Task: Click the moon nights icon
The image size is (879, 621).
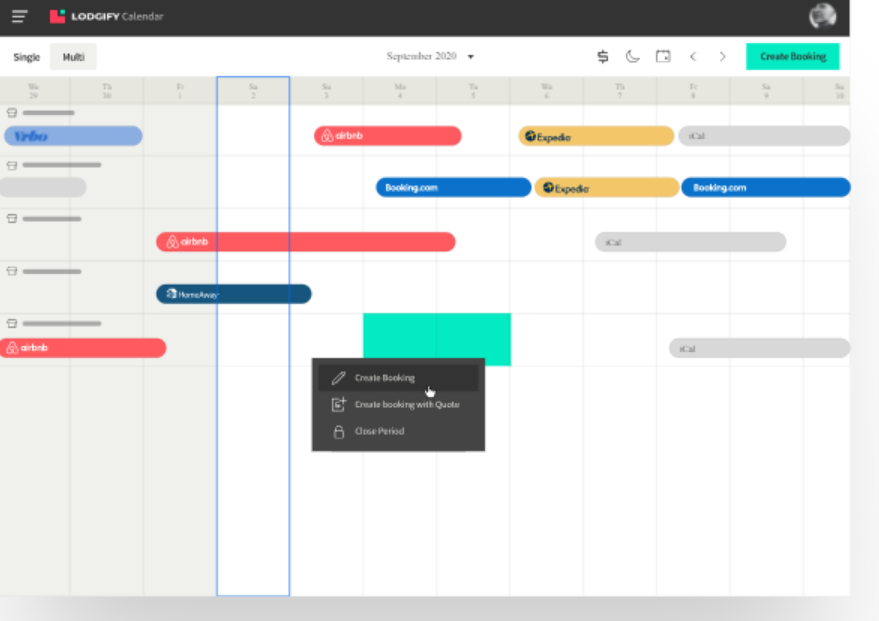Action: pyautogui.click(x=633, y=57)
